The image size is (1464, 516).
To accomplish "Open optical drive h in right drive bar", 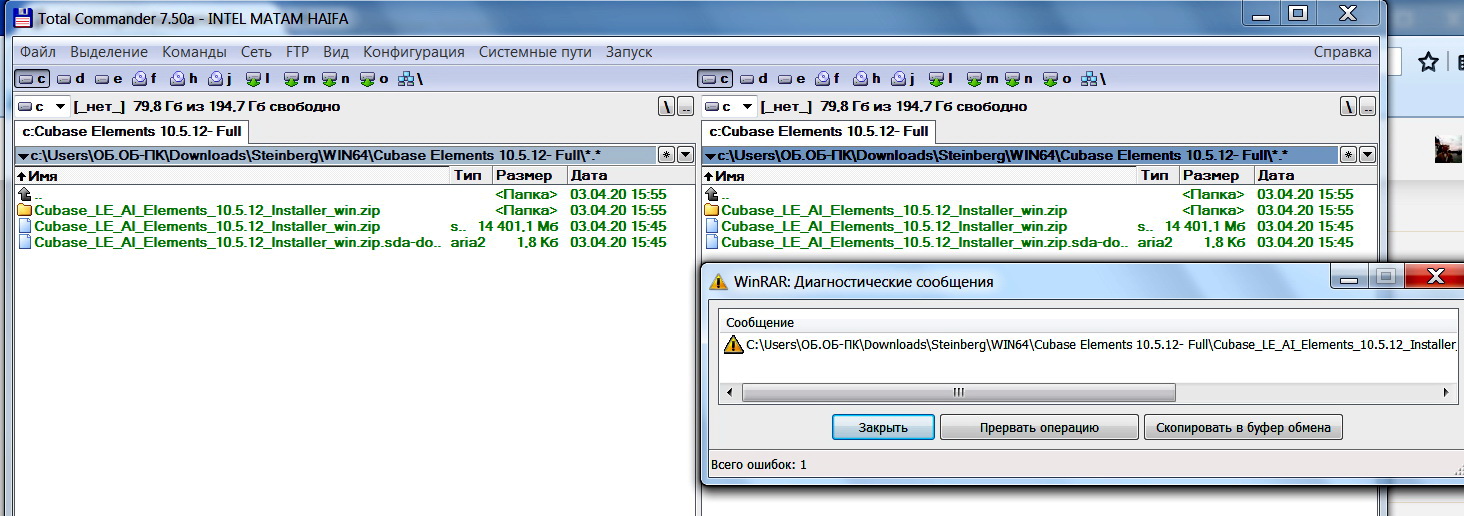I will click(867, 78).
